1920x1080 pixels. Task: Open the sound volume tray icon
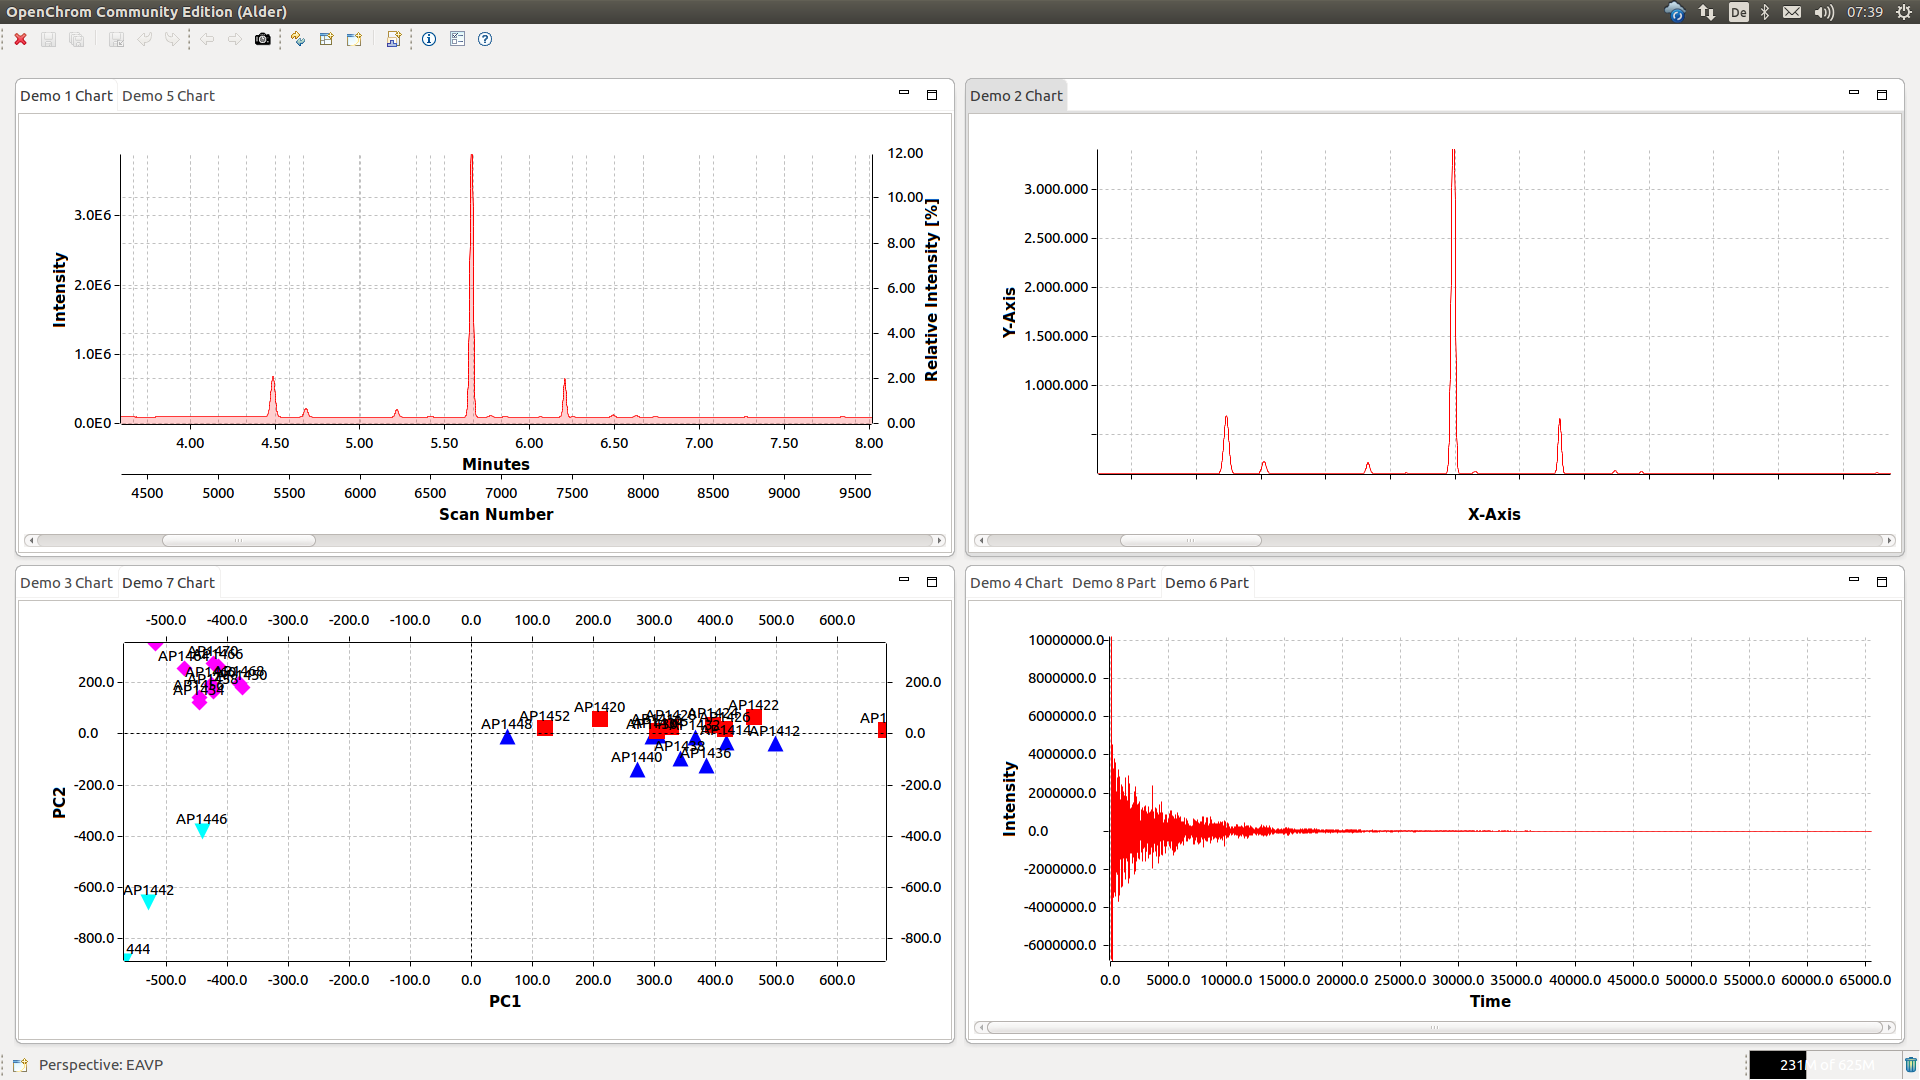pyautogui.click(x=1824, y=12)
